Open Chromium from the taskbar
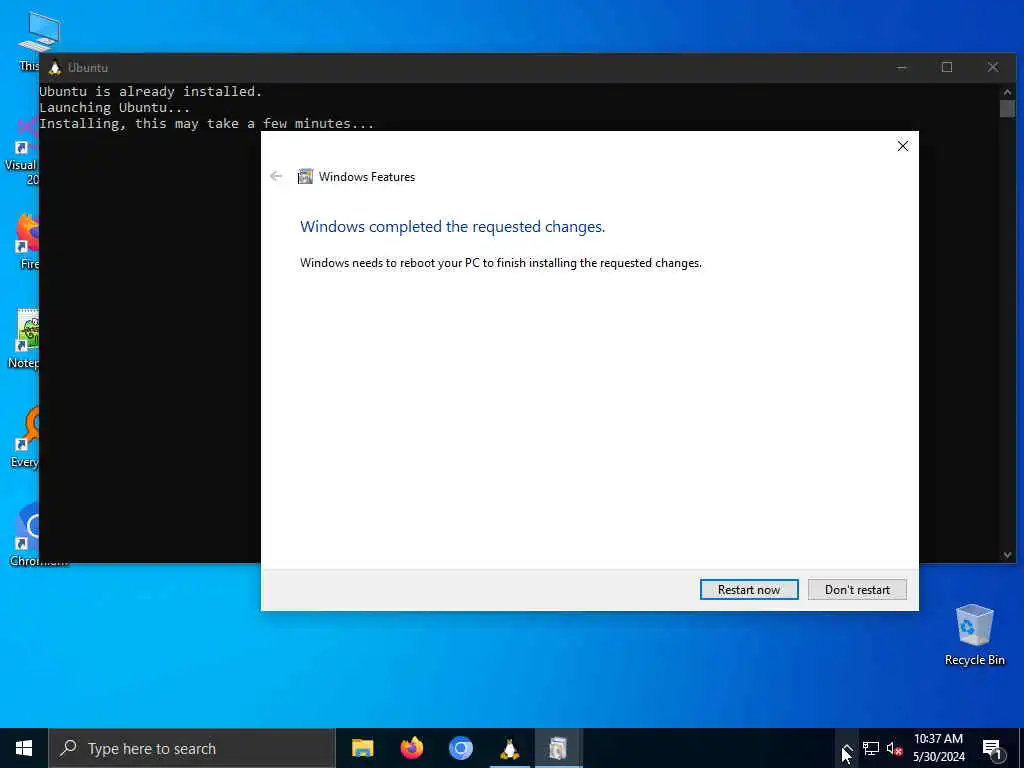 pyautogui.click(x=460, y=748)
